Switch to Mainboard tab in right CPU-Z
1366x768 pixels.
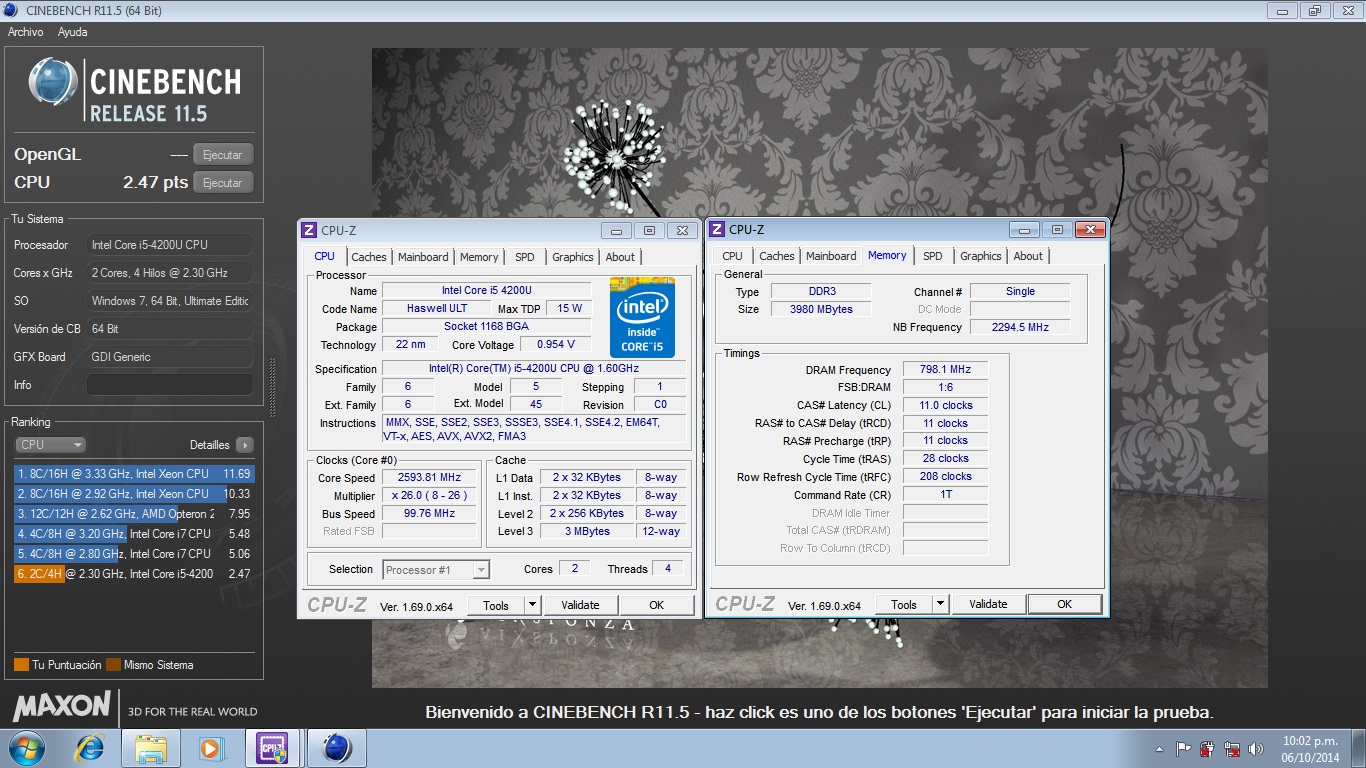831,257
